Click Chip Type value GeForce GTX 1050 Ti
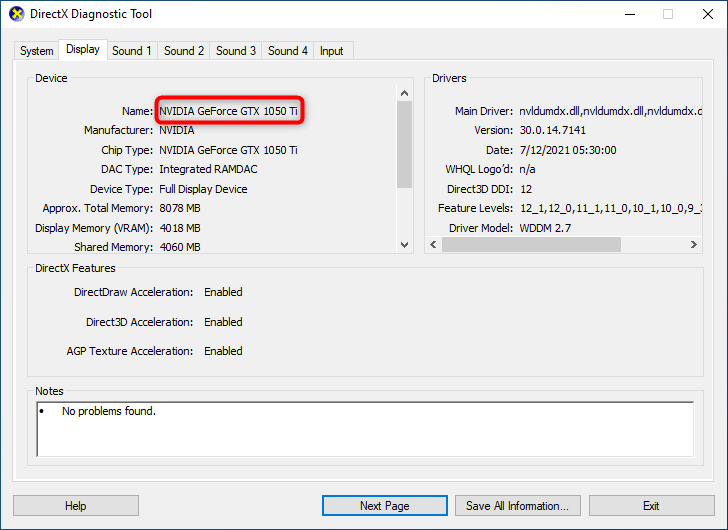This screenshot has height=530, width=728. pyautogui.click(x=228, y=150)
